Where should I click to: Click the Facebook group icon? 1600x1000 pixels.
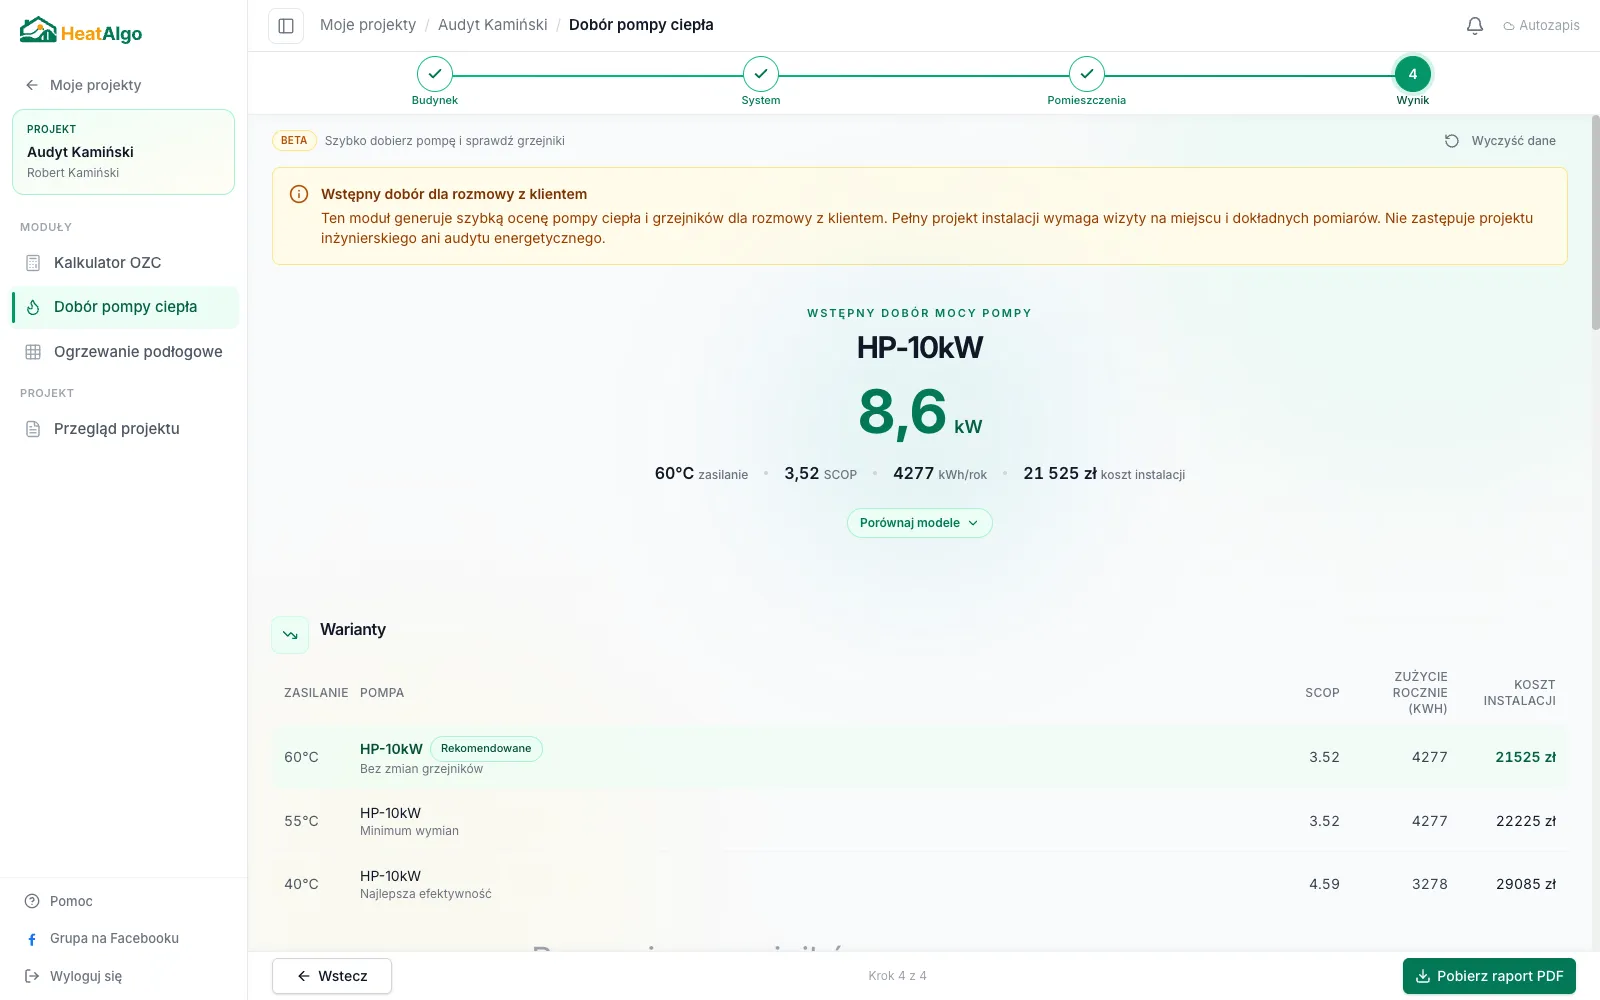32,939
